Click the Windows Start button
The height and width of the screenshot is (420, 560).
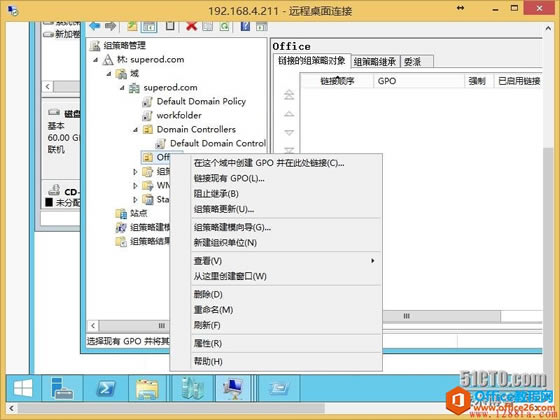pyautogui.click(x=23, y=388)
